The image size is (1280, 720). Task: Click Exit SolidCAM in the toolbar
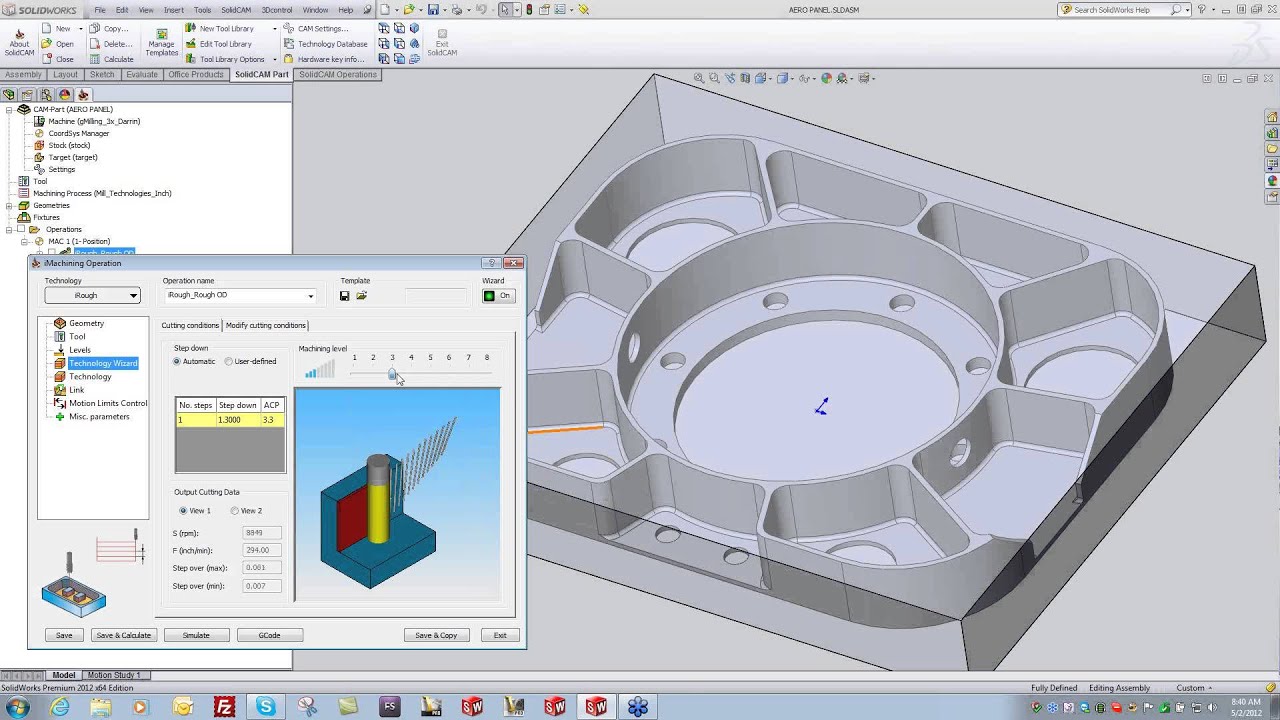[441, 40]
